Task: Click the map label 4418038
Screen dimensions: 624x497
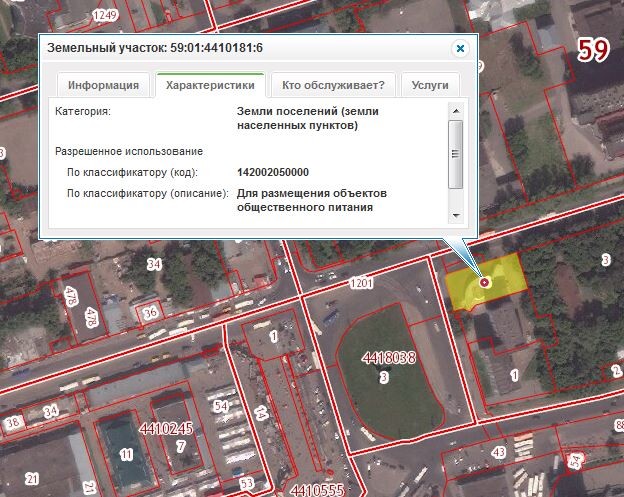Action: coord(388,358)
